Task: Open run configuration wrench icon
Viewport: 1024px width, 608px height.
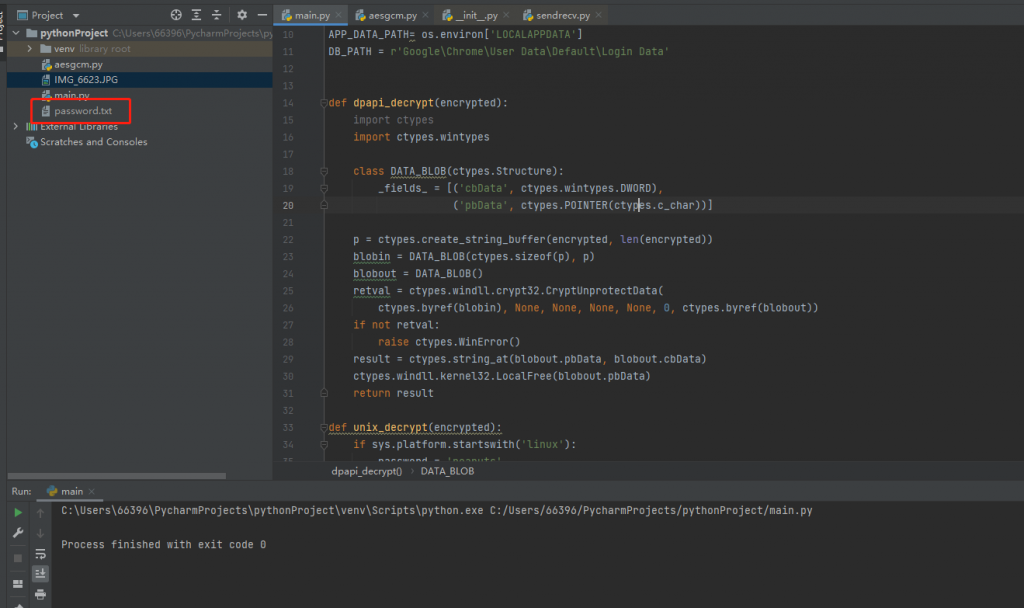Action: tap(17, 533)
